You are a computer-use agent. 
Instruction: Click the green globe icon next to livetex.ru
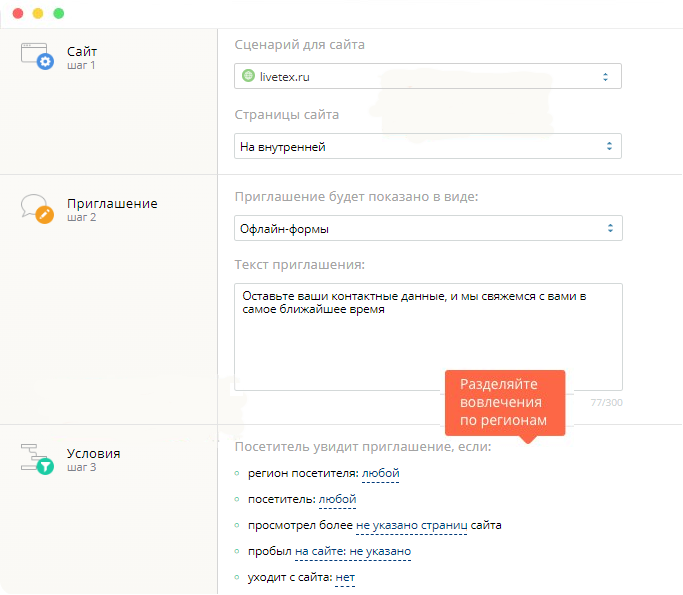pyautogui.click(x=248, y=76)
